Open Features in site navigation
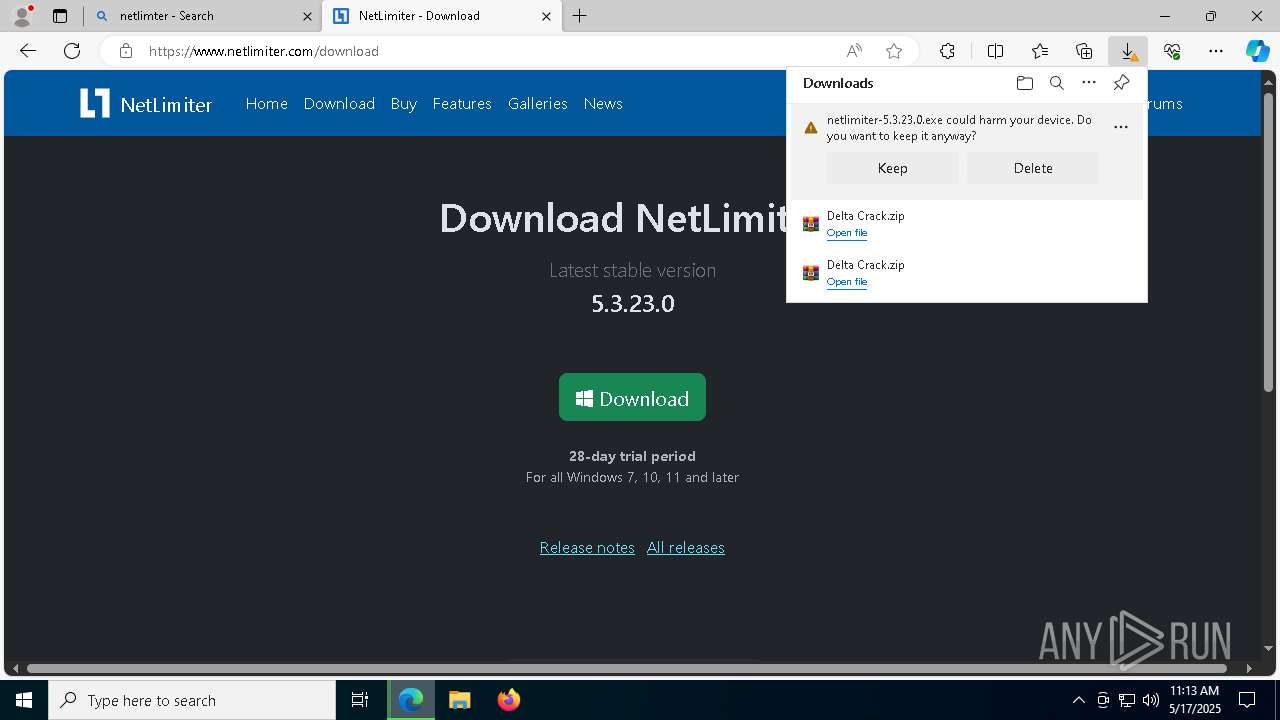 pyautogui.click(x=462, y=103)
